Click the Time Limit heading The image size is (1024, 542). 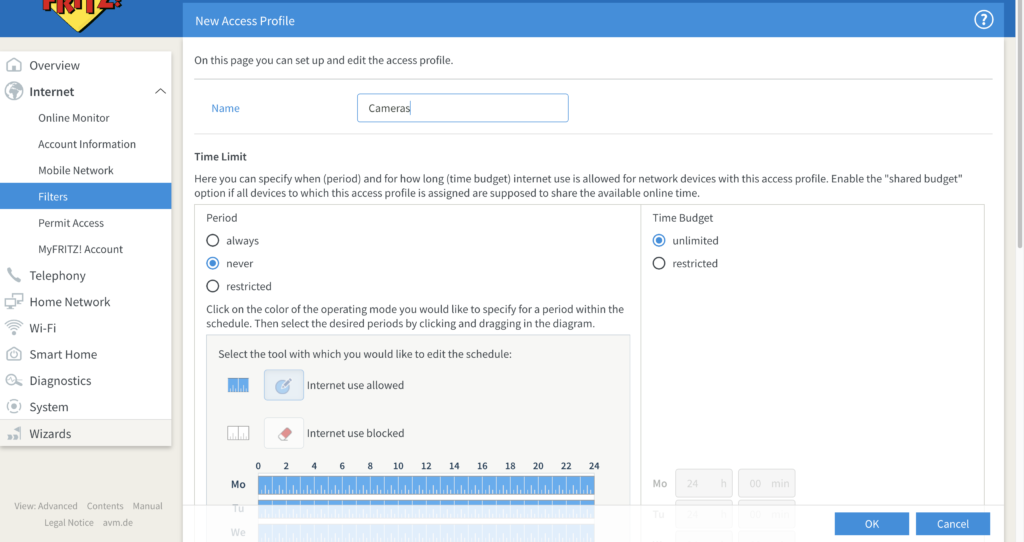click(220, 157)
